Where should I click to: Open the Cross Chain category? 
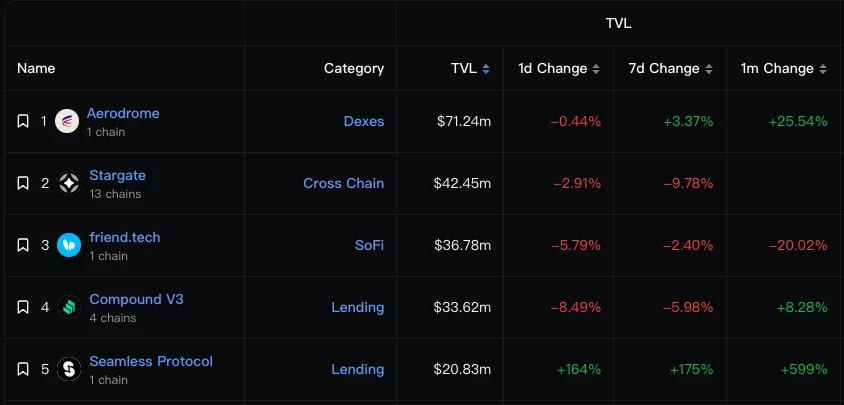tap(344, 183)
